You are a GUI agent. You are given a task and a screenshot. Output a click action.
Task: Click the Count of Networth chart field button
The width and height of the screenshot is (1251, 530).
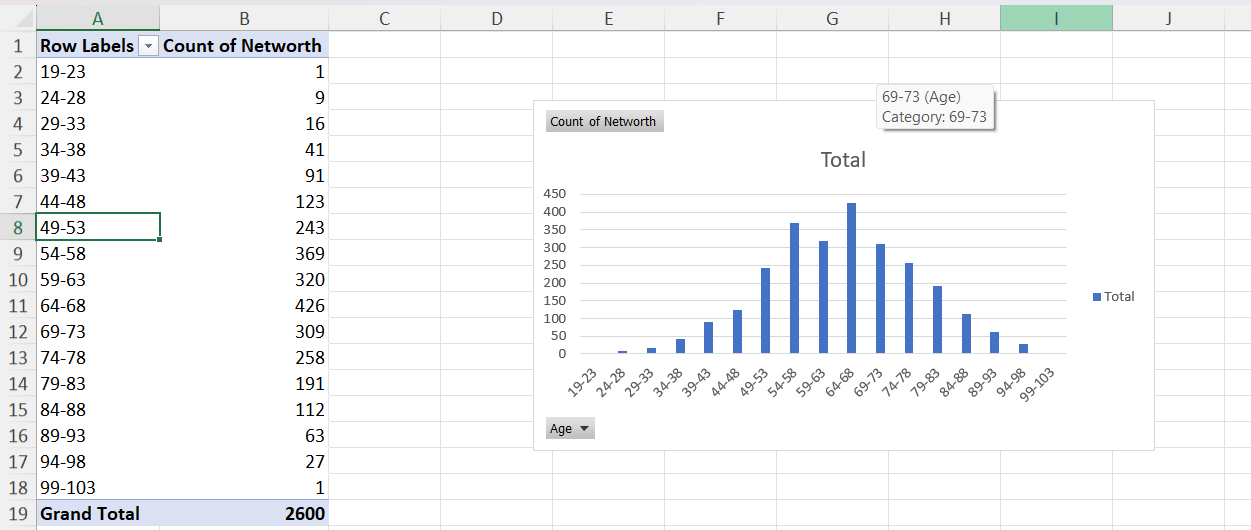pos(604,122)
